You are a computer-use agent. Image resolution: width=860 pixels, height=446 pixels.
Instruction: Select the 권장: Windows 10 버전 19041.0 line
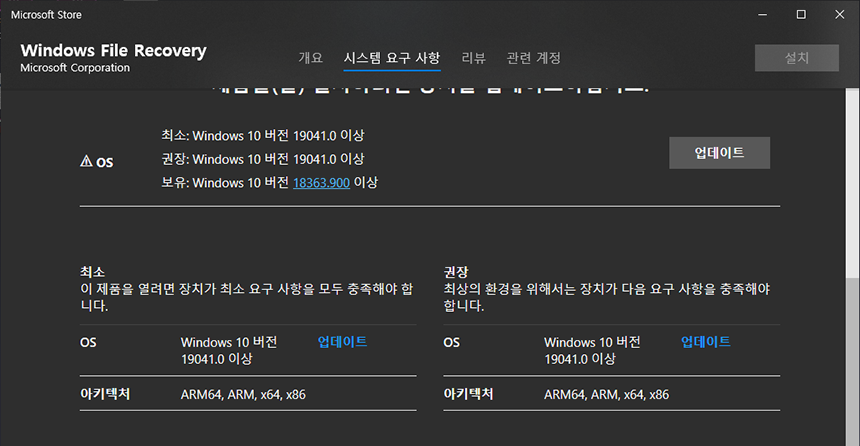(263, 159)
